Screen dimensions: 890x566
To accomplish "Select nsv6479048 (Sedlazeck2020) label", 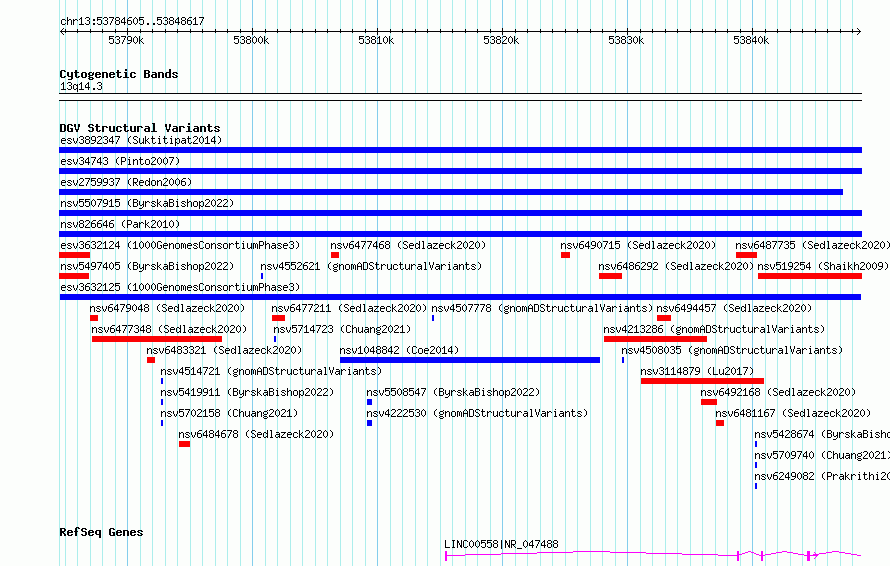I will [167, 308].
